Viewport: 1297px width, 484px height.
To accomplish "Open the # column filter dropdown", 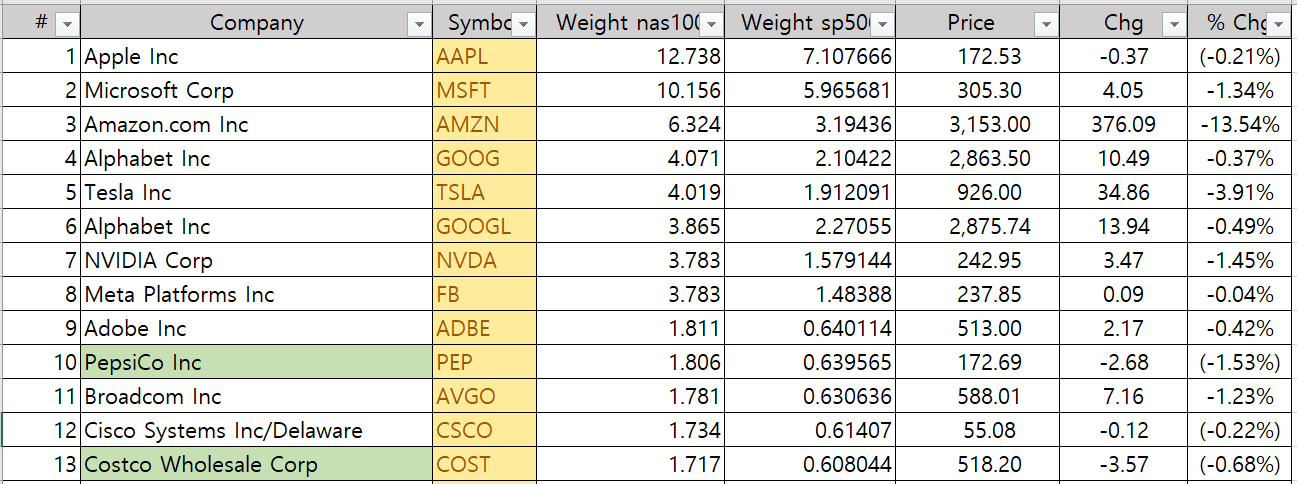I will (67, 24).
